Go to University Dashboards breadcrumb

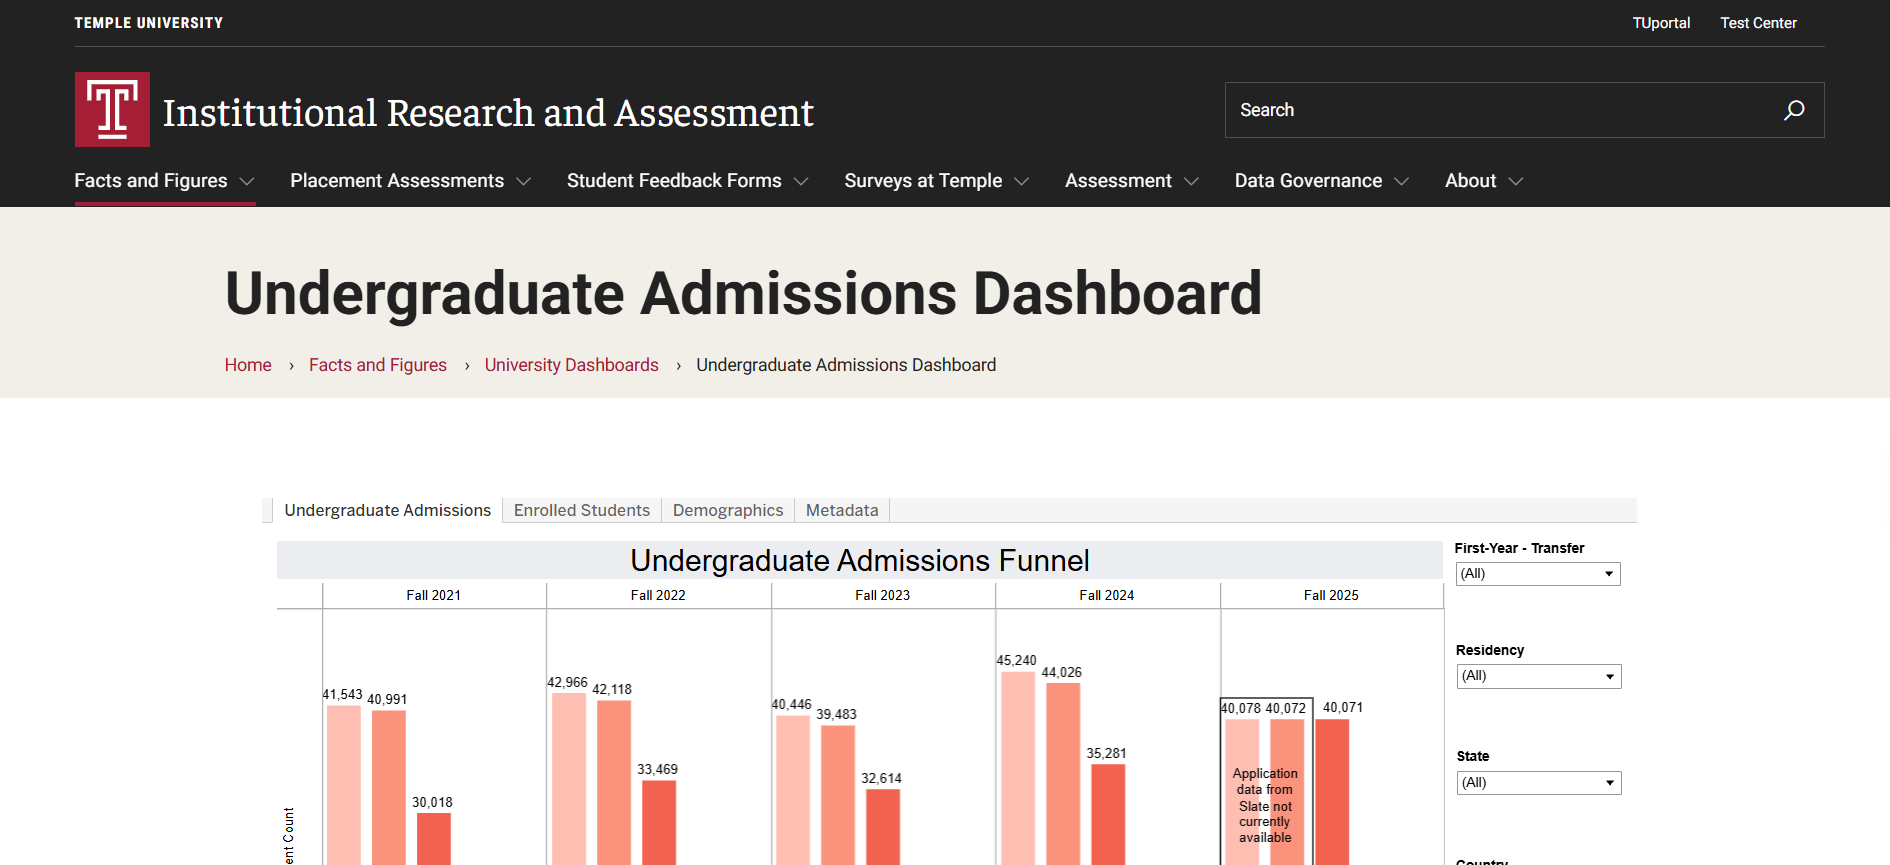(x=572, y=365)
